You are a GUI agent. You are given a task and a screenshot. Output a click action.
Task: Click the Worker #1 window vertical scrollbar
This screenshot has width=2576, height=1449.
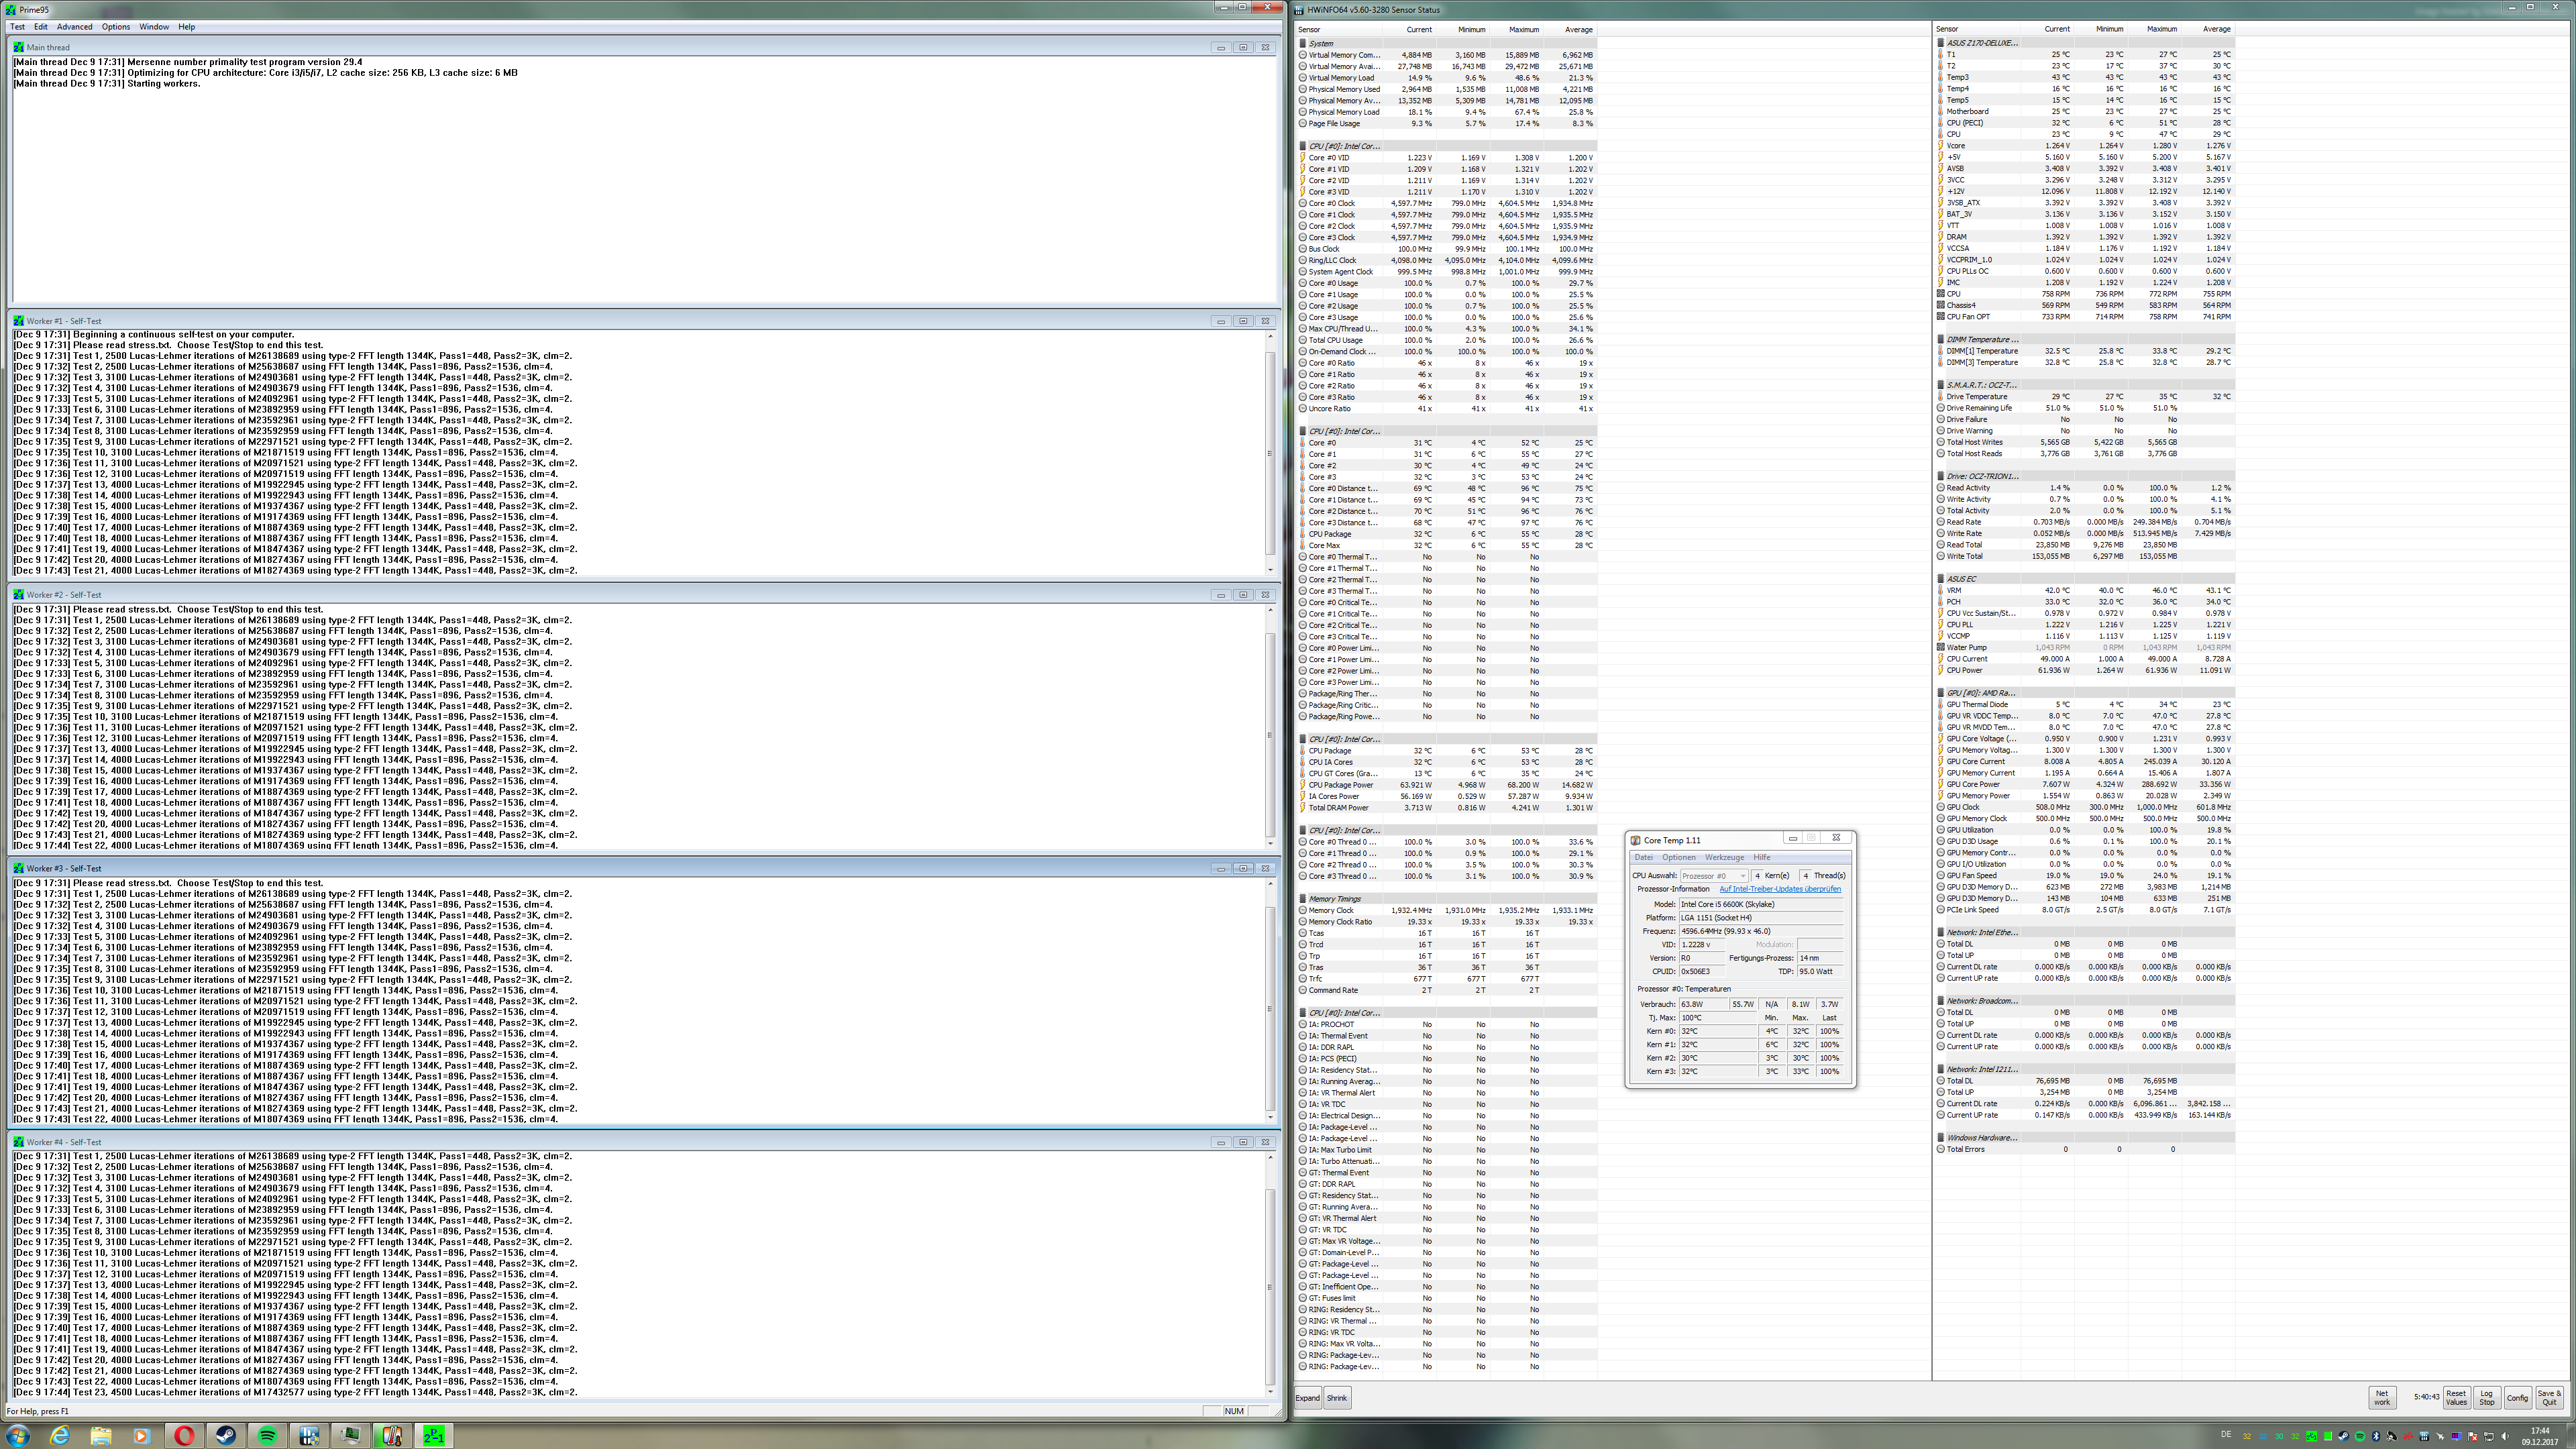1270,453
